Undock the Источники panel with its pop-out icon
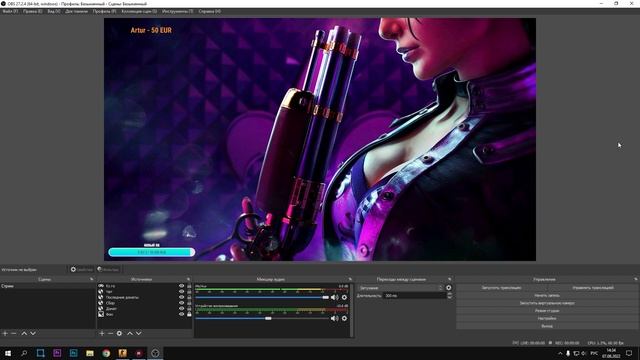This screenshot has width=640, height=360. [188, 279]
